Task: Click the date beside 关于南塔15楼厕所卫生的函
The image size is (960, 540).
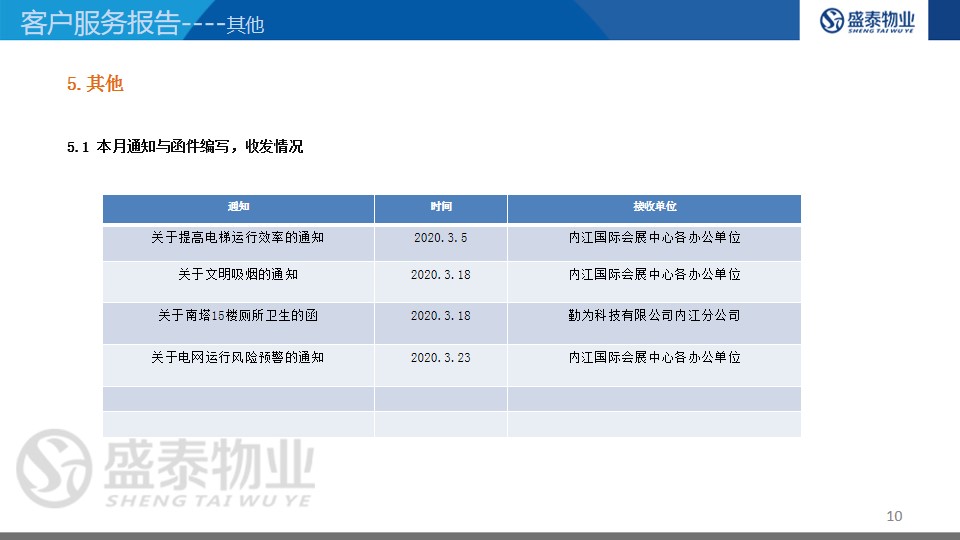Action: coord(441,316)
